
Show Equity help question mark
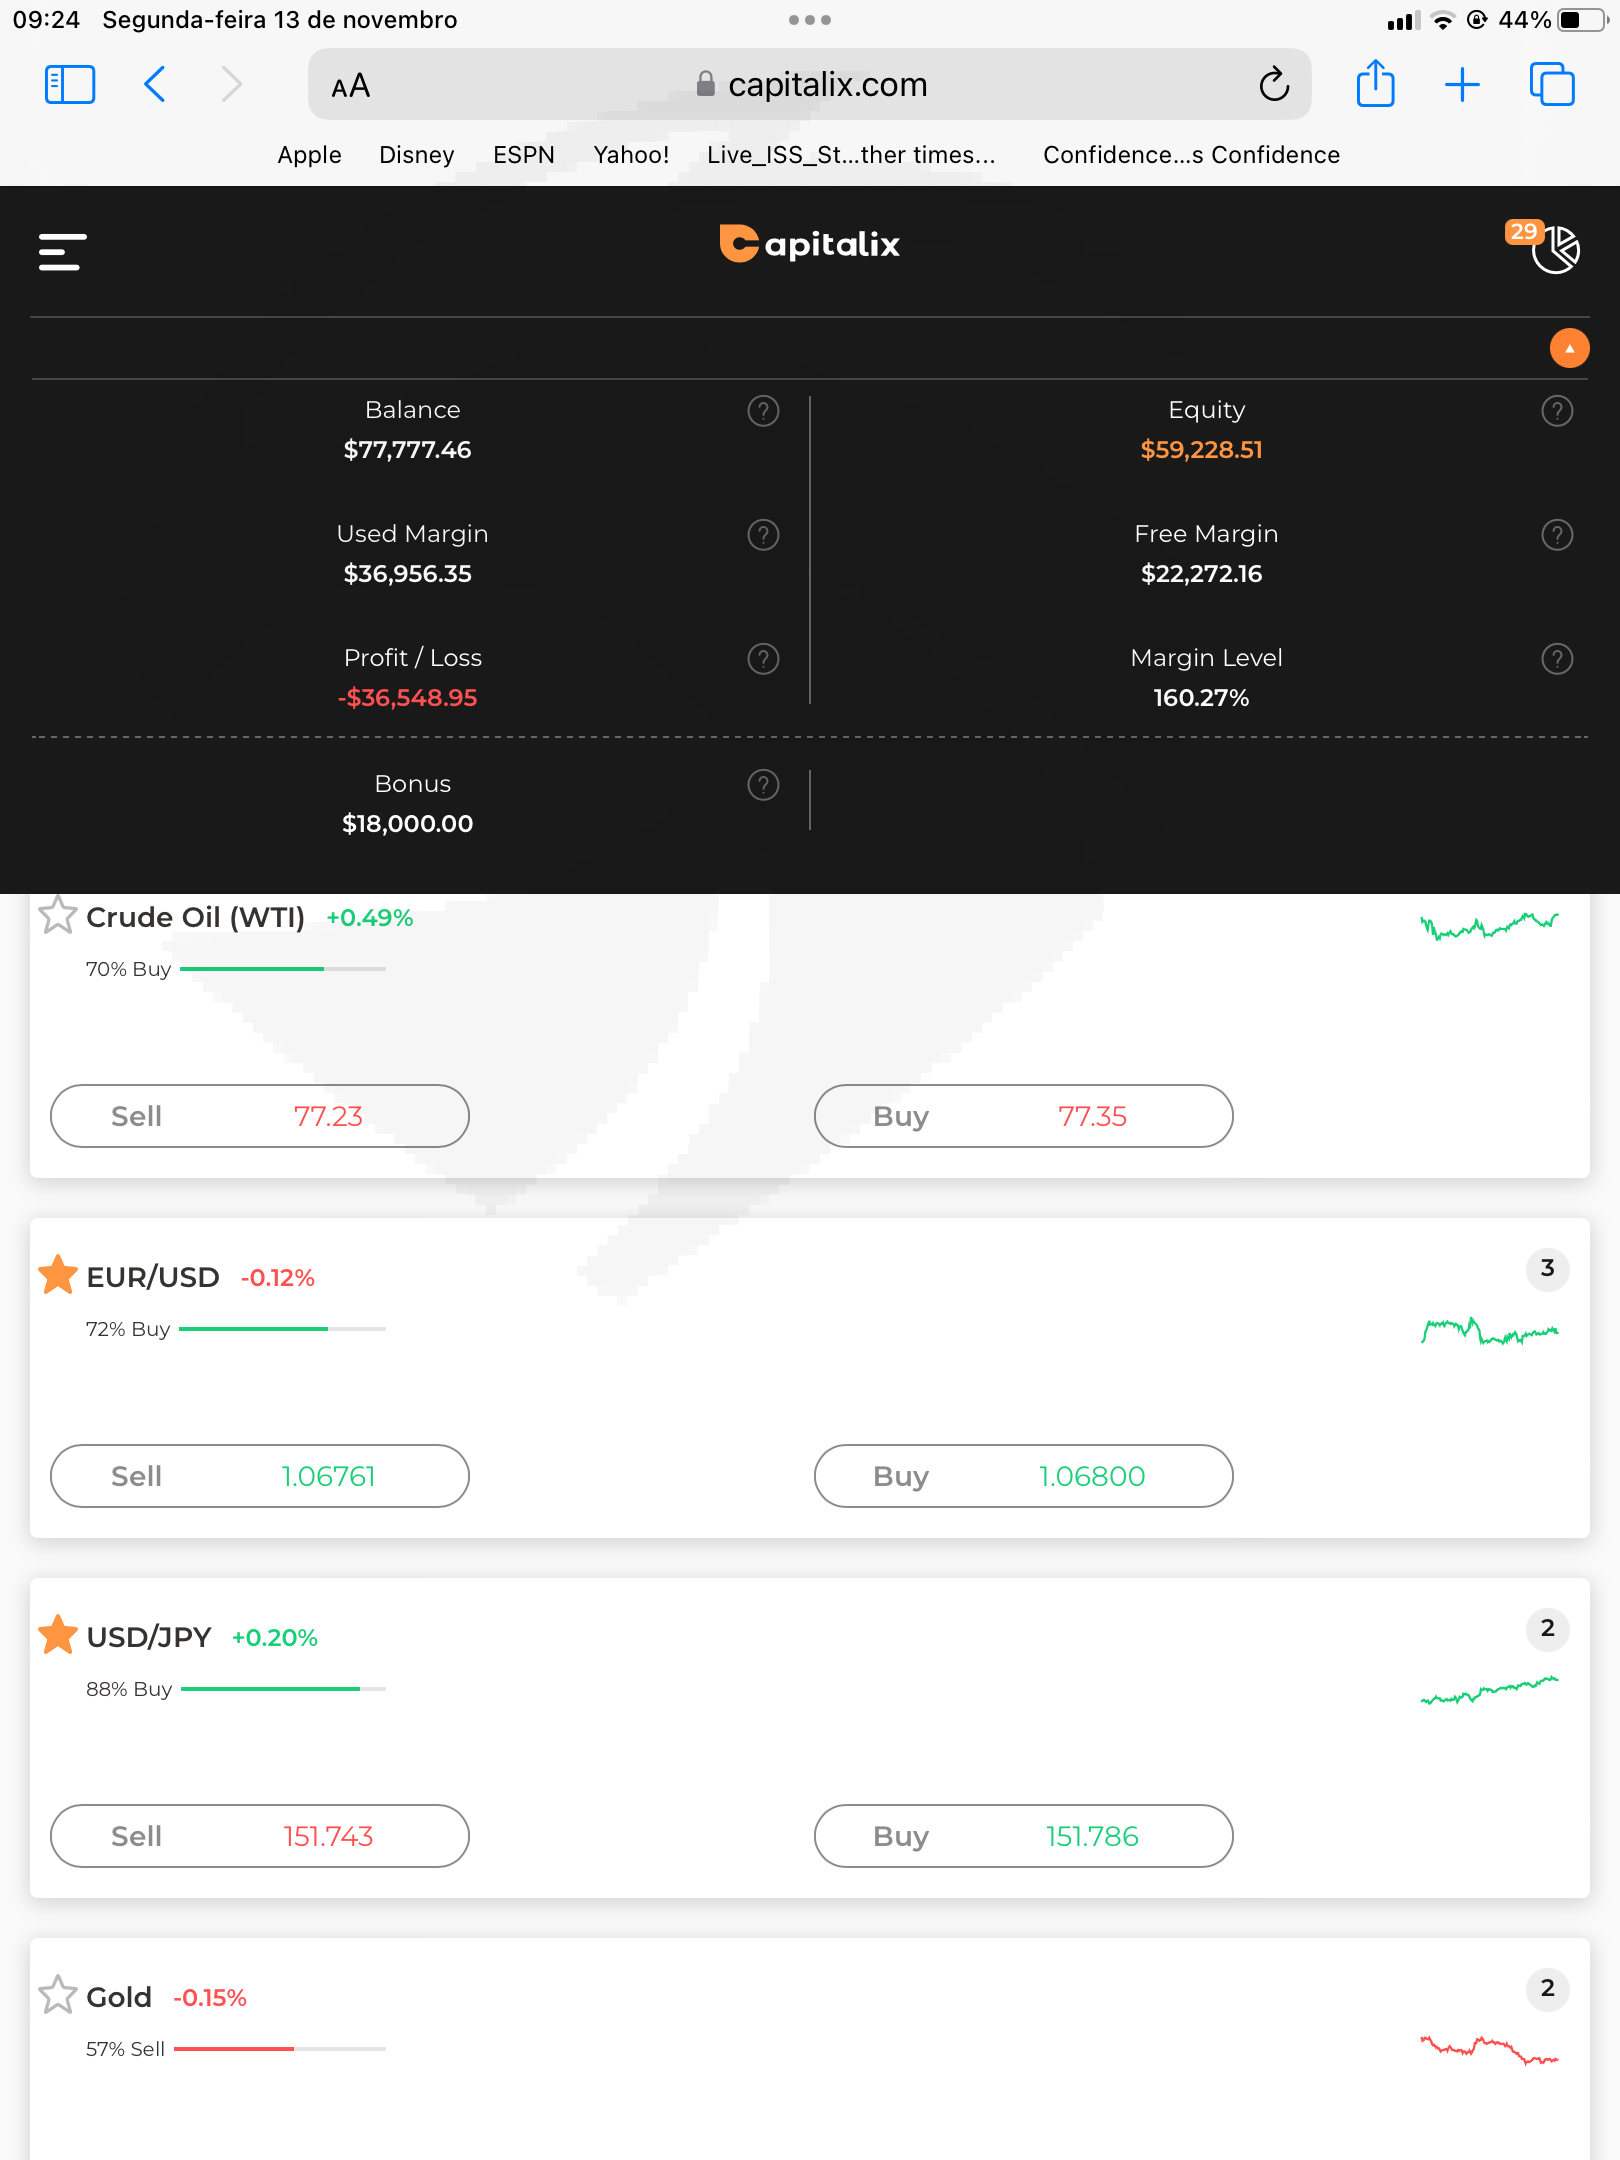(1557, 411)
